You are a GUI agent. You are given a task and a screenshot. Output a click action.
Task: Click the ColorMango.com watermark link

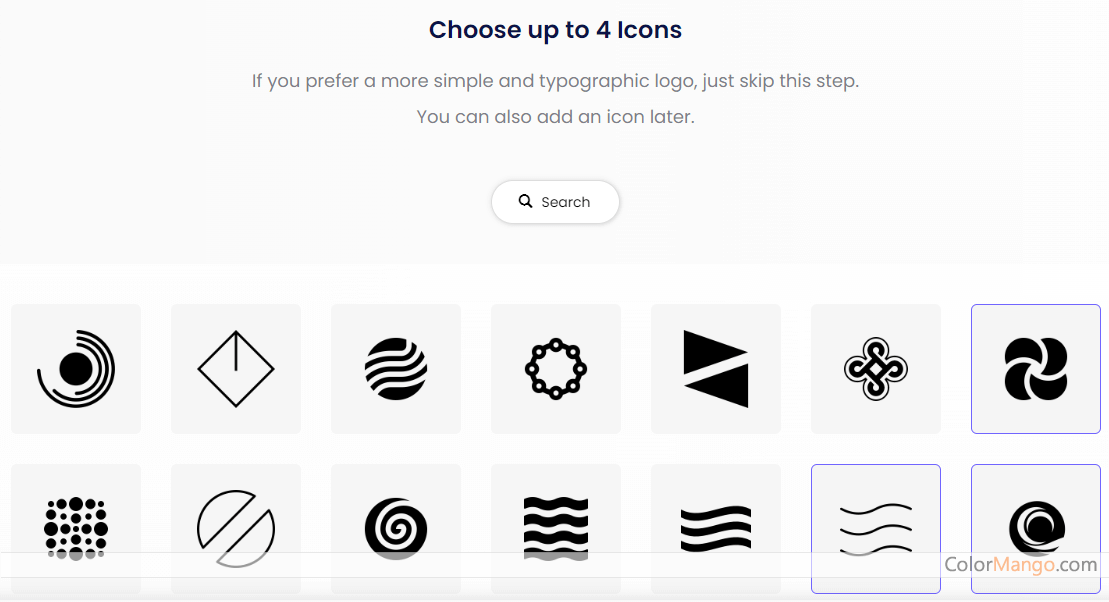click(1020, 565)
